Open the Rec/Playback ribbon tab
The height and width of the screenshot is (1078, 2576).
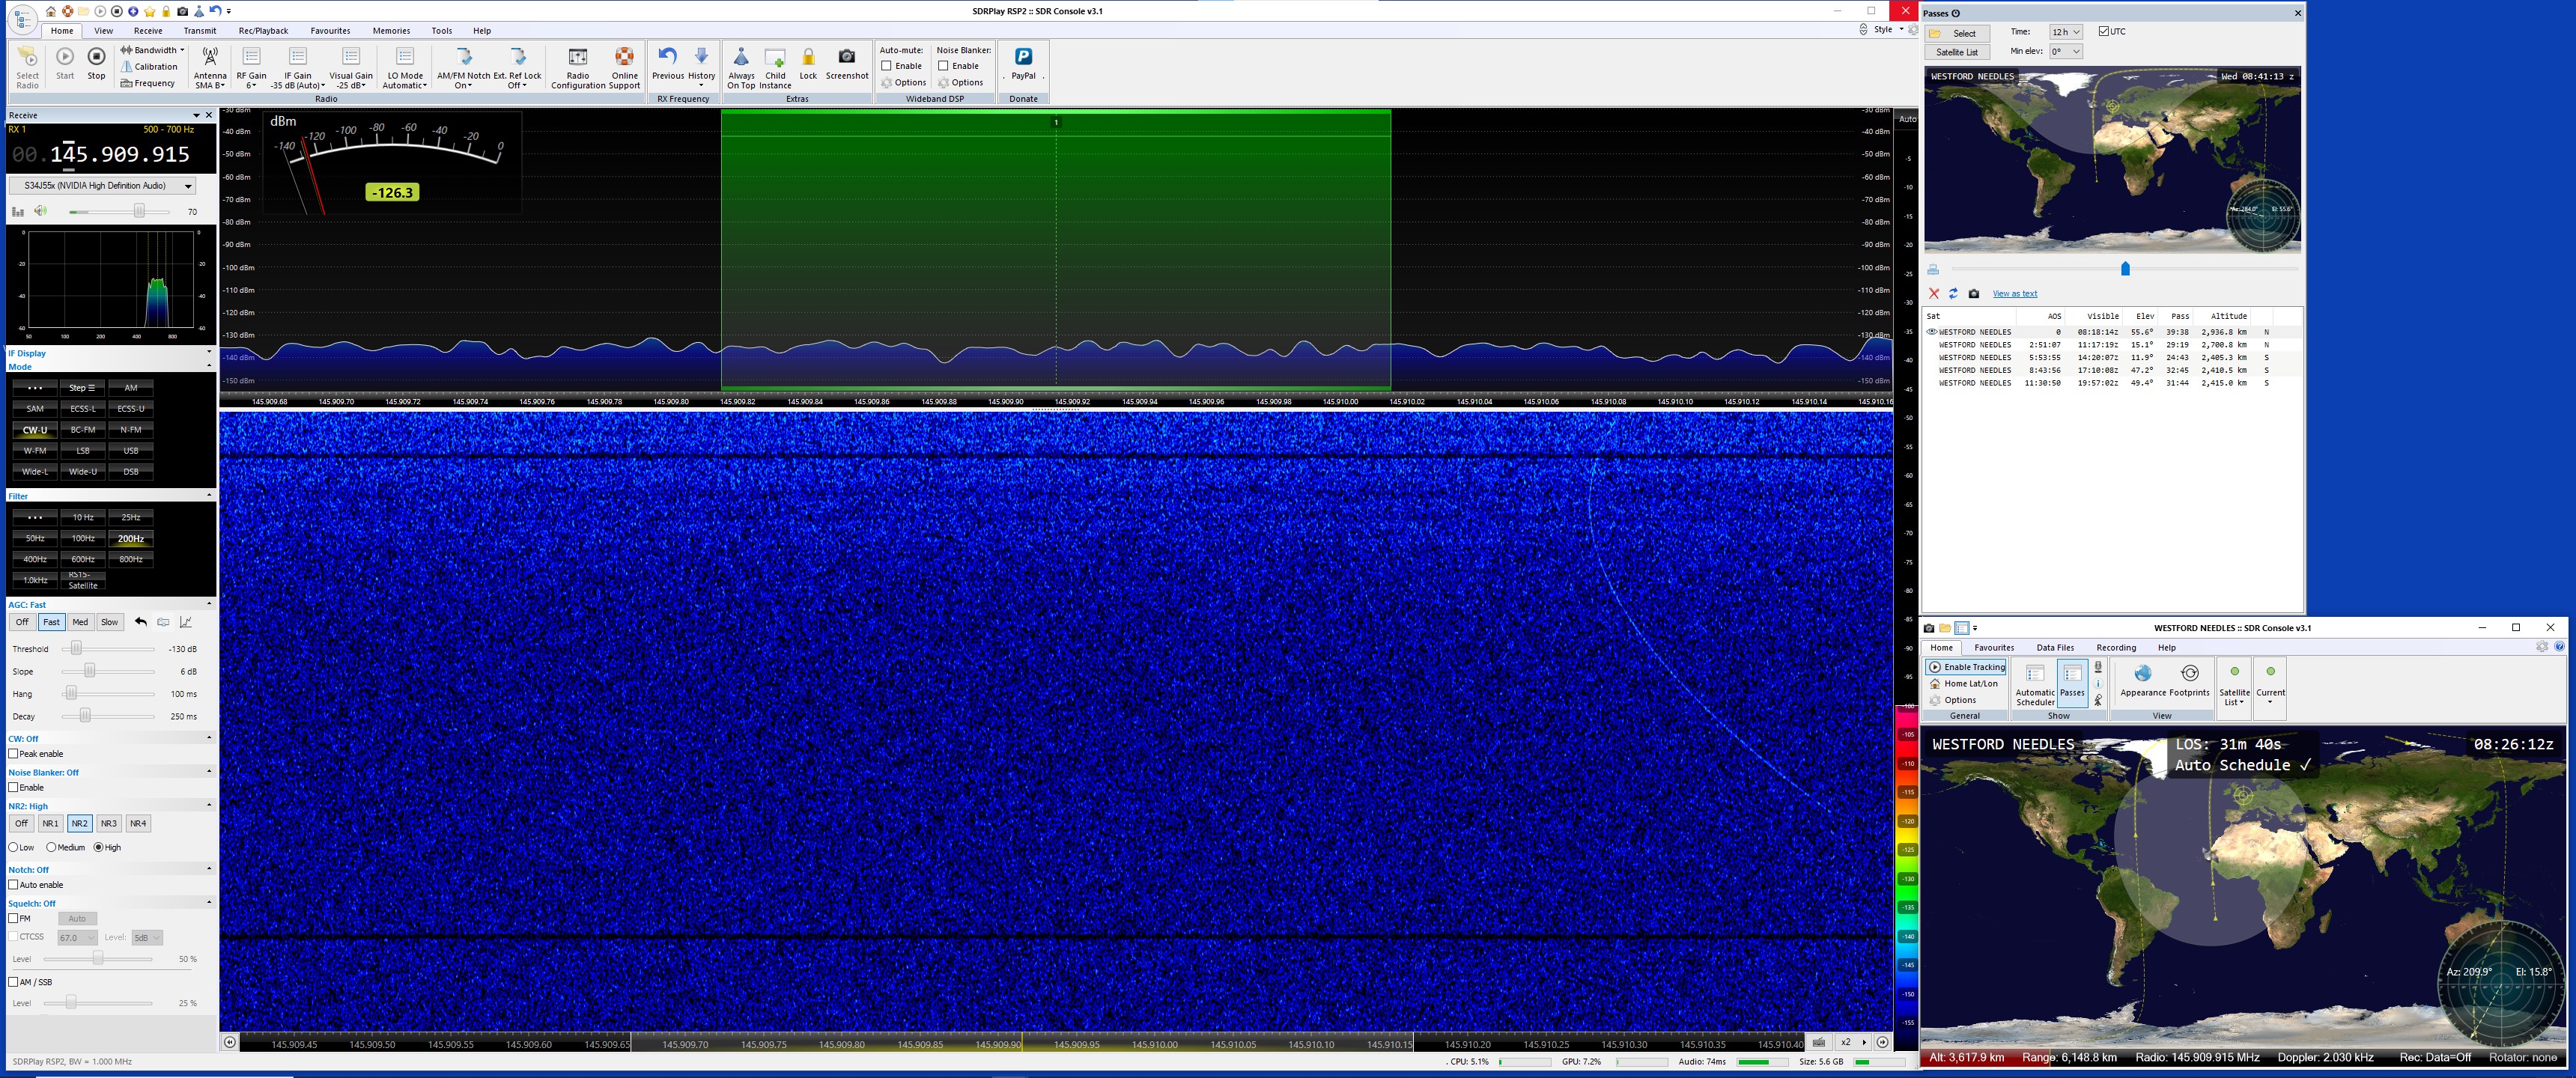point(263,31)
